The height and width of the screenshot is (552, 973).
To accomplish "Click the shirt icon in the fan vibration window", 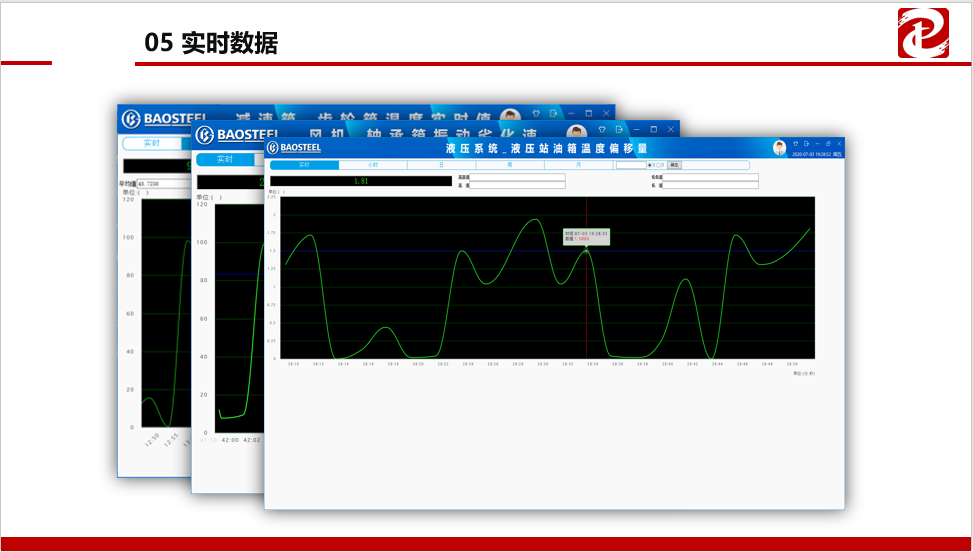I will pyautogui.click(x=602, y=129).
